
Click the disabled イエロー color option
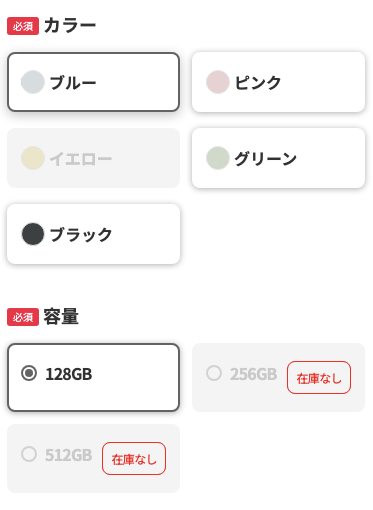coord(93,158)
